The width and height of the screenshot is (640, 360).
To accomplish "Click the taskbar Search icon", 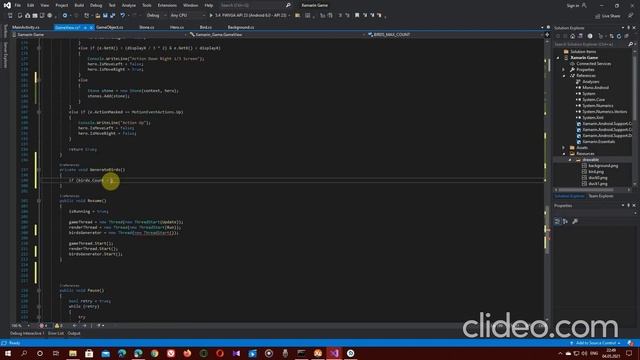I will (x=24, y=353).
